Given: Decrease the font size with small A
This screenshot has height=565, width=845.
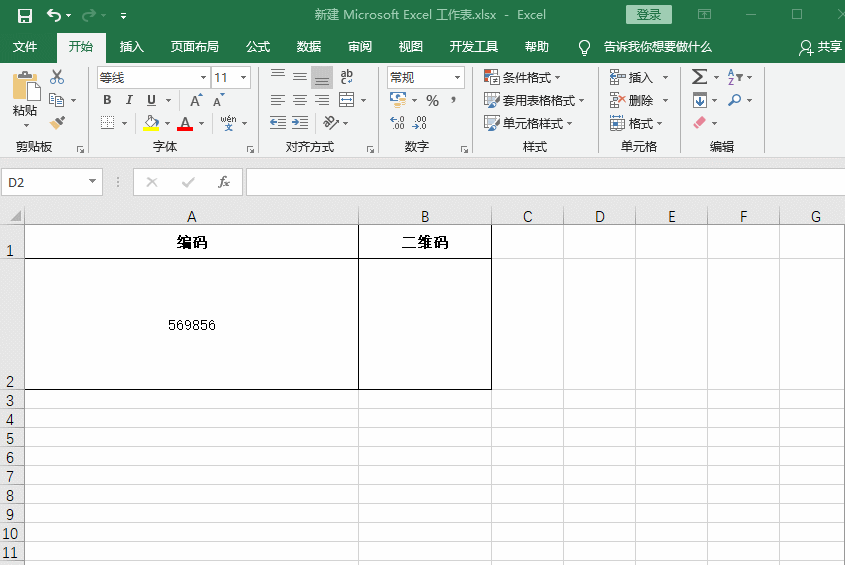Looking at the screenshot, I should (218, 100).
